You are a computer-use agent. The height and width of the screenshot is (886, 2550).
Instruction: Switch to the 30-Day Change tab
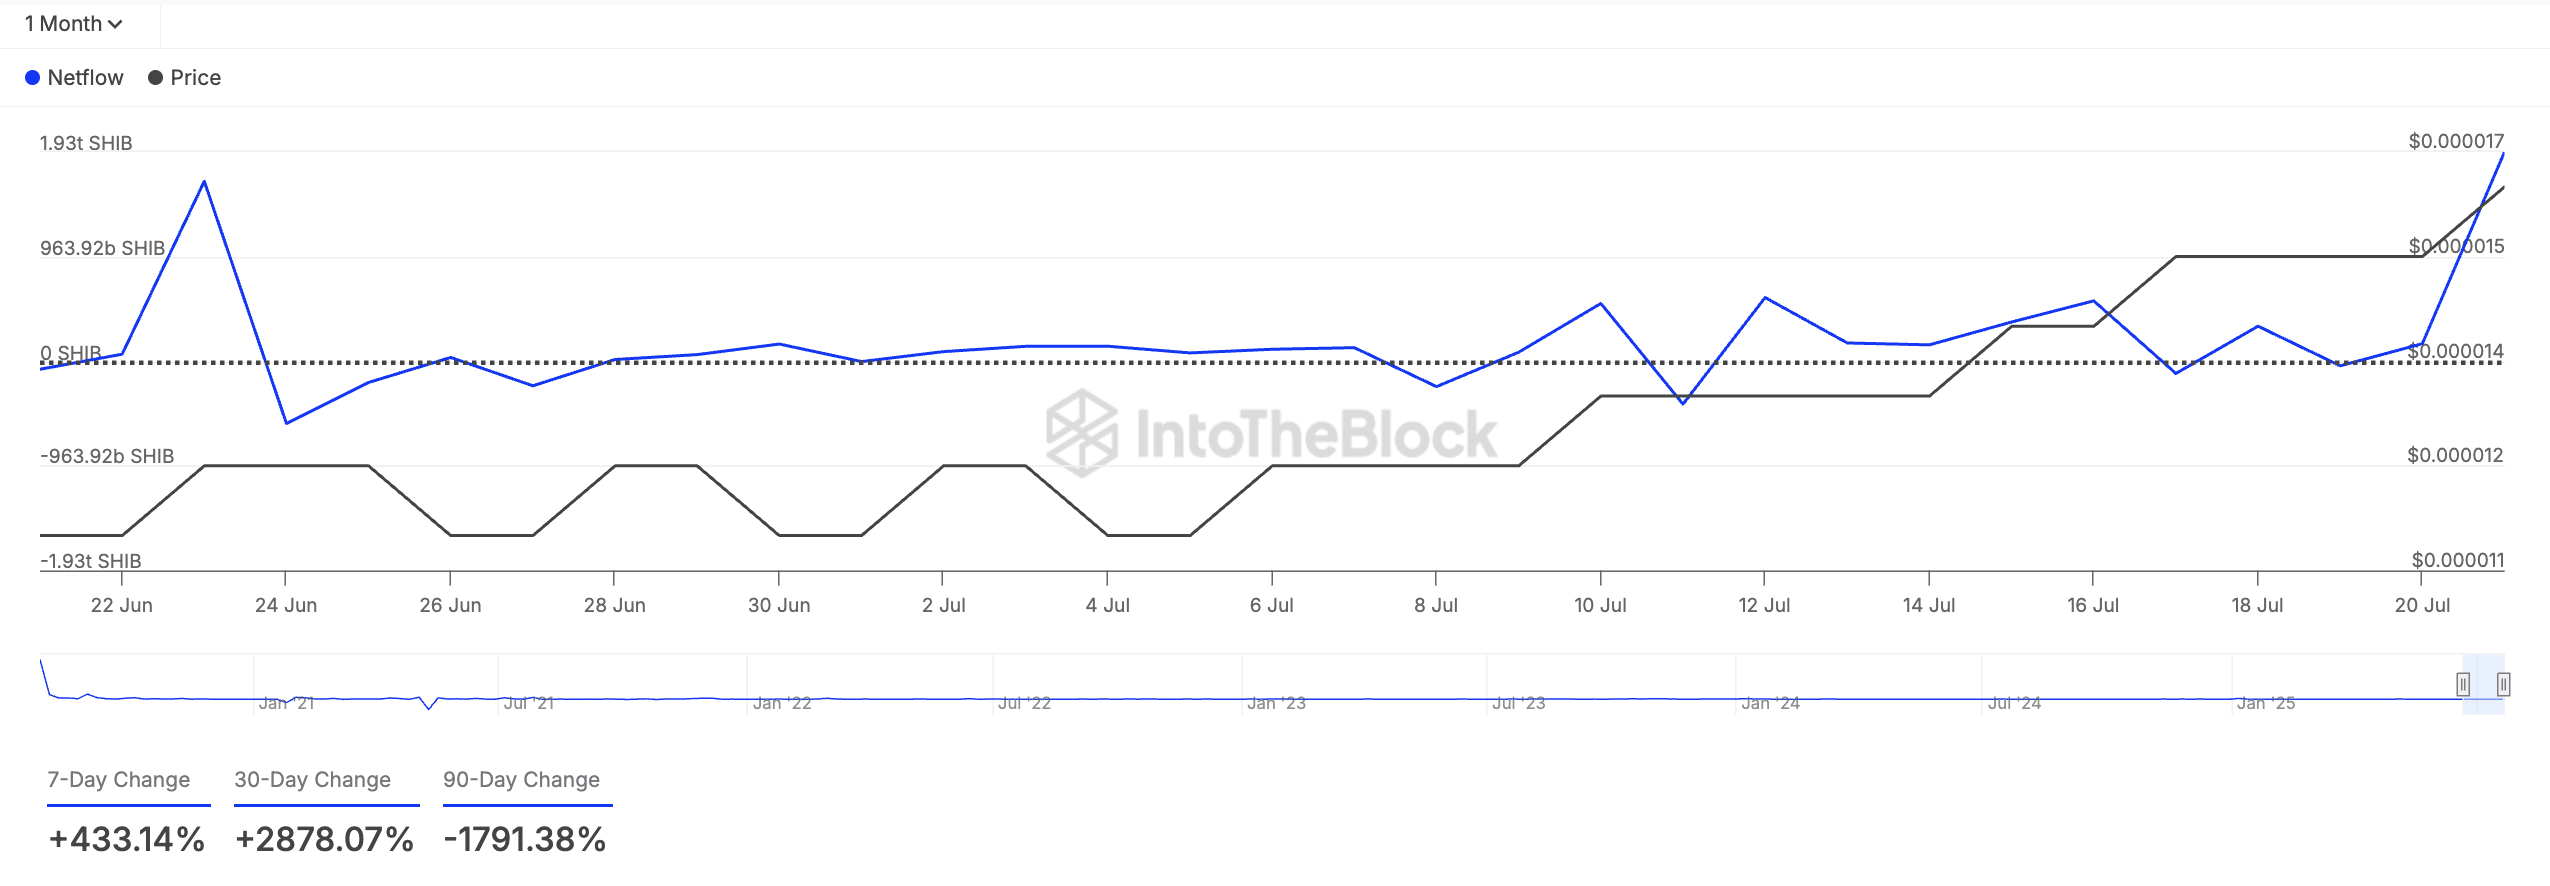tap(312, 779)
